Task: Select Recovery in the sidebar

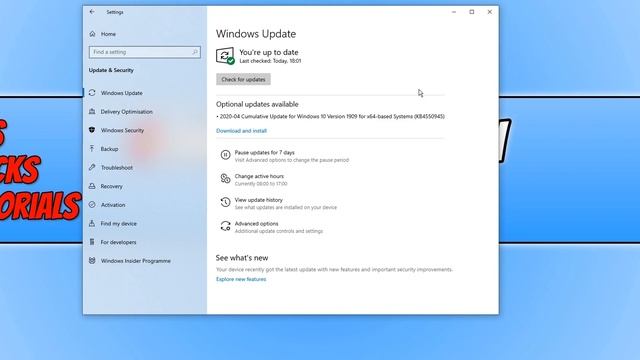Action: 111,186
